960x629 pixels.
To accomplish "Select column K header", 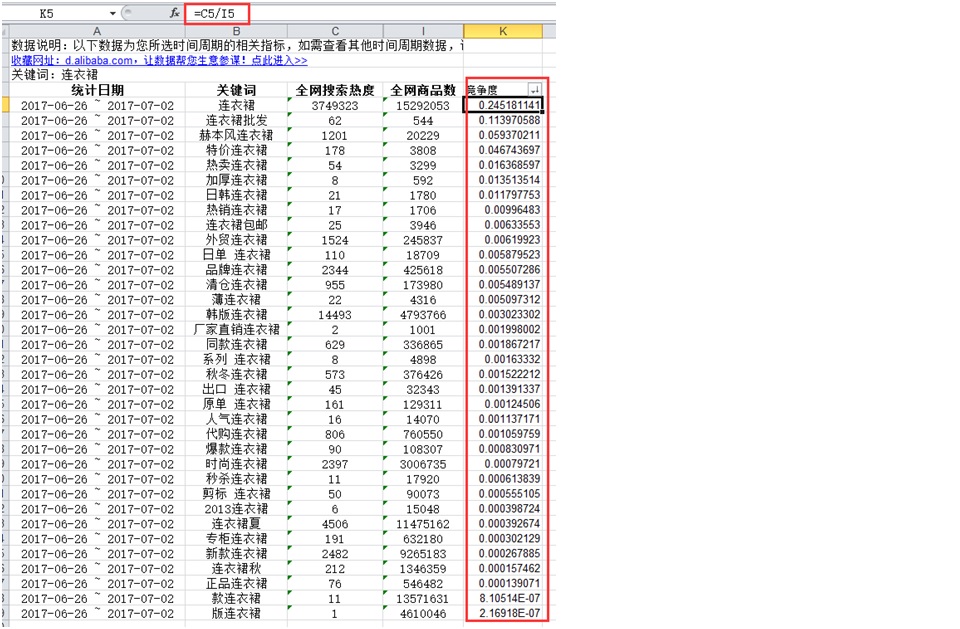I will point(503,31).
